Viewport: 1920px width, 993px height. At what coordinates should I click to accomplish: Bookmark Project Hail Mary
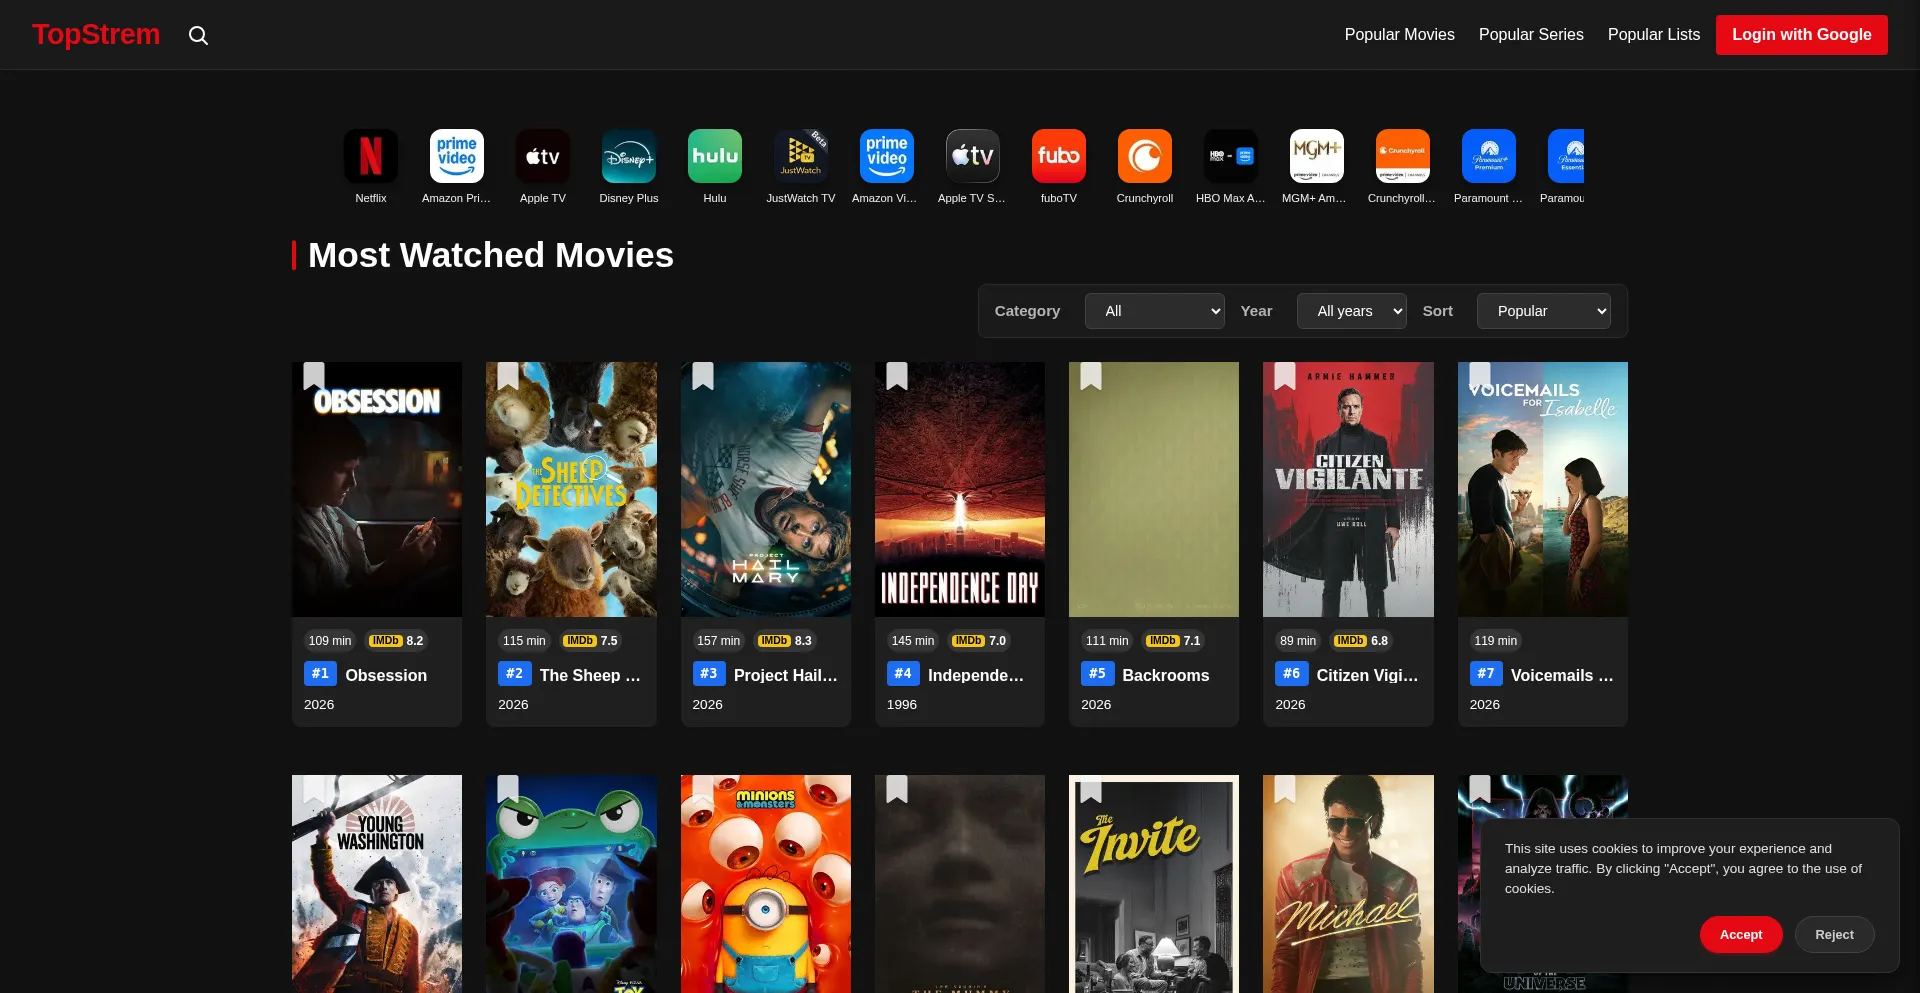[x=703, y=376]
